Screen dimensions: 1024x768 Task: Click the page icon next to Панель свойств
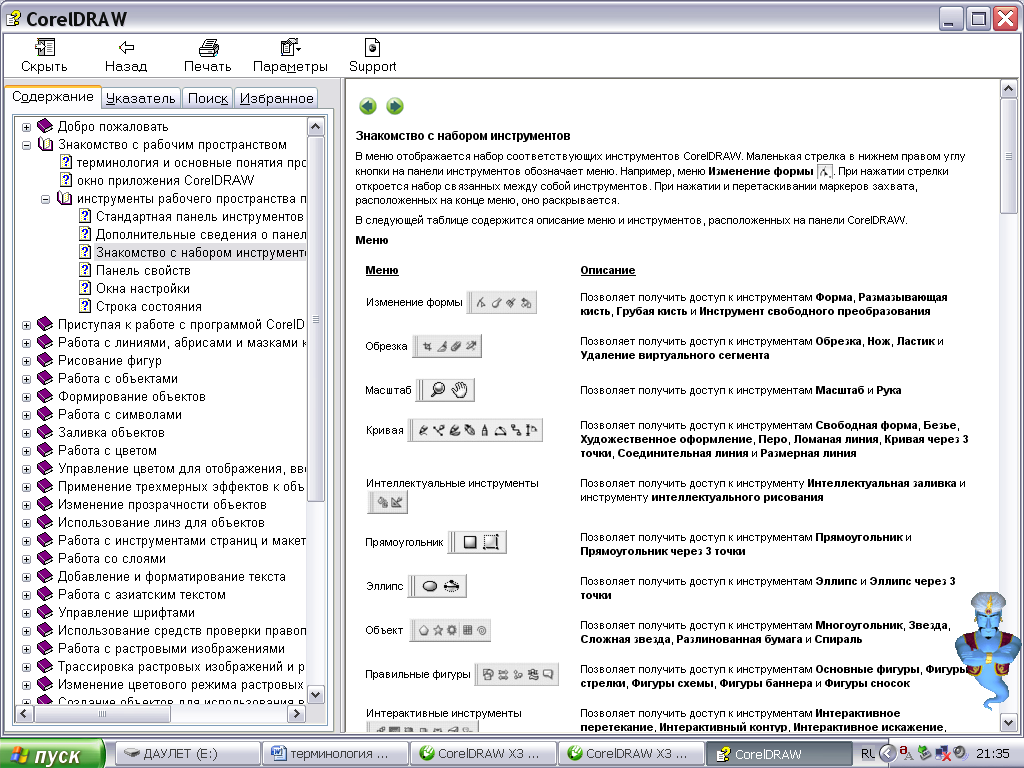pos(85,270)
